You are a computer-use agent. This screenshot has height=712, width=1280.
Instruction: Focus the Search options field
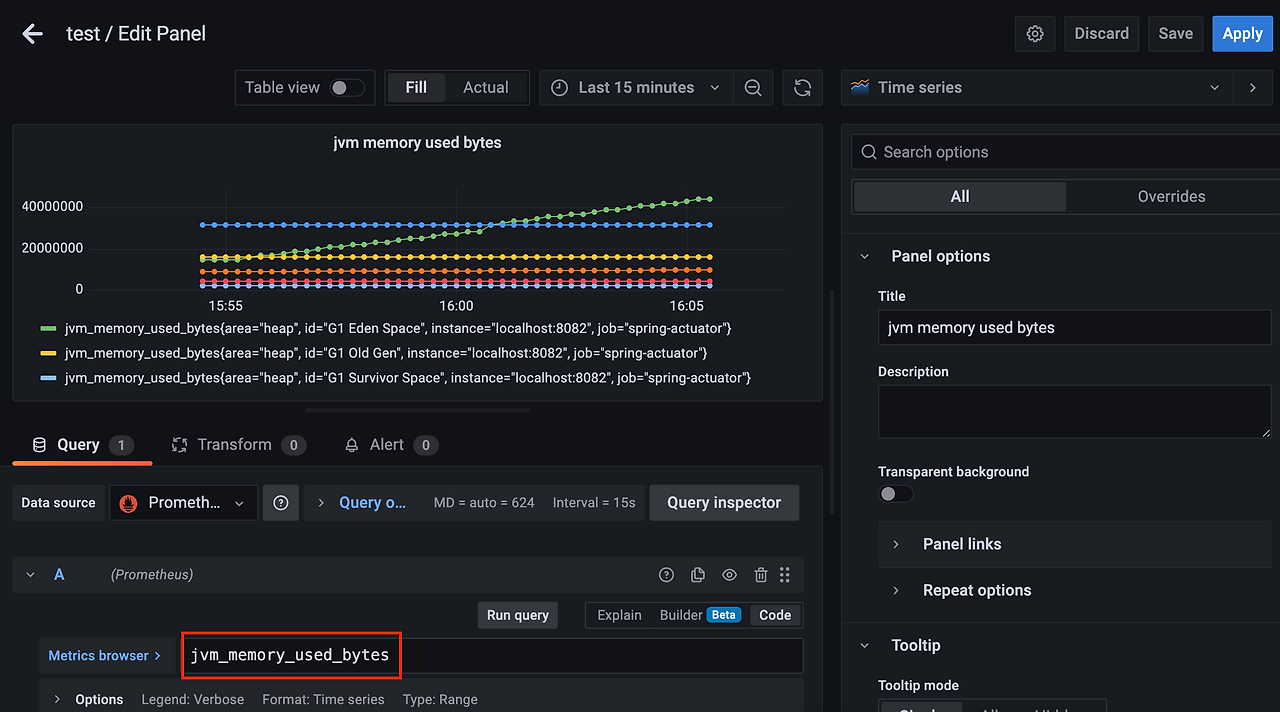coord(1066,152)
